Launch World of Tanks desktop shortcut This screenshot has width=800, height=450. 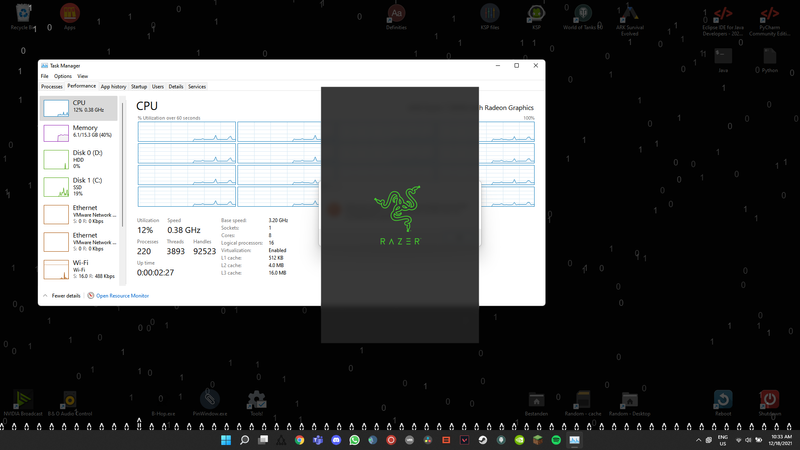point(583,17)
